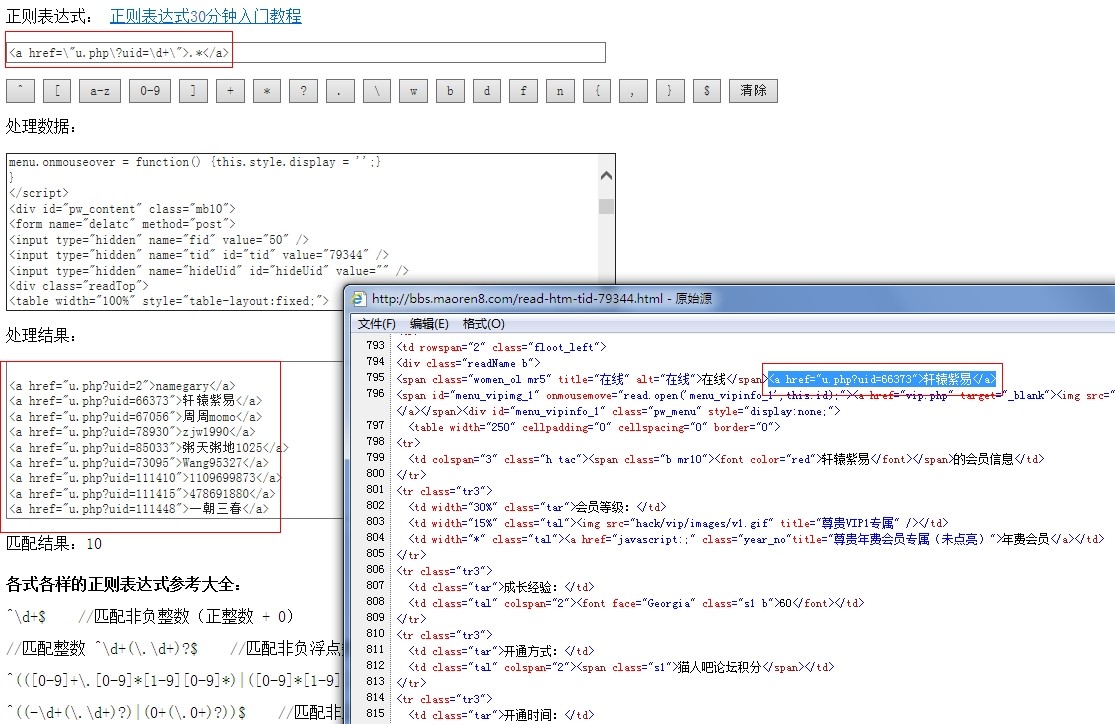This screenshot has width=1115, height=724.
Task: Insert the [ opening bracket button
Action: (x=57, y=91)
